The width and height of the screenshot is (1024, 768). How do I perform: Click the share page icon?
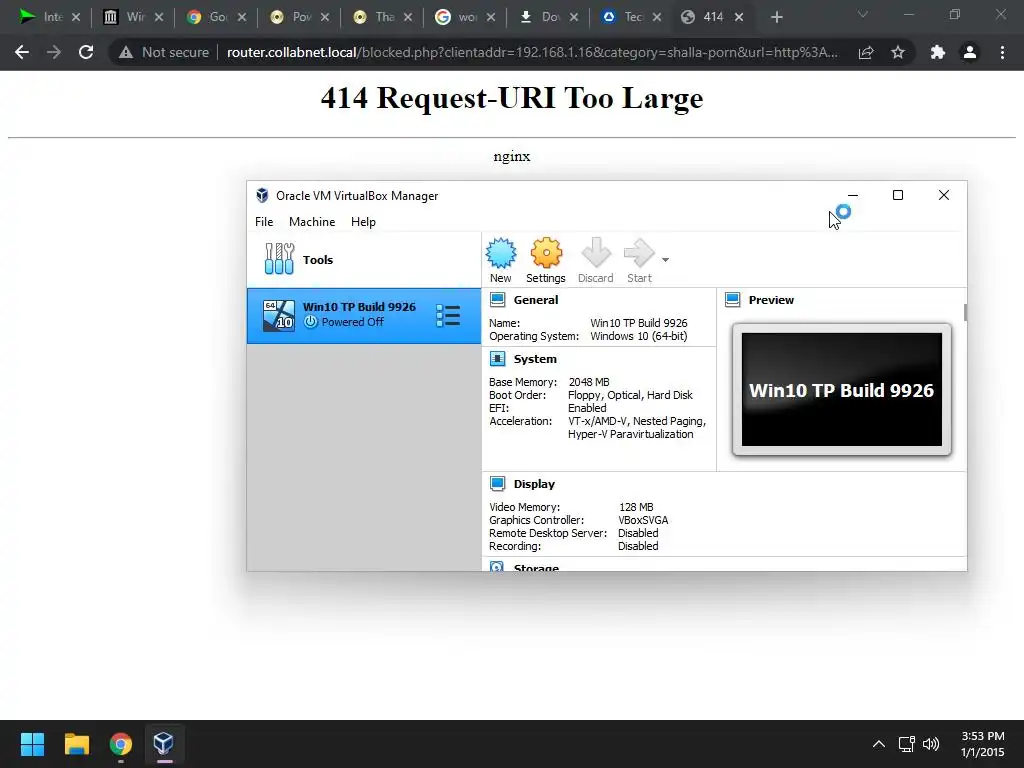(x=866, y=52)
